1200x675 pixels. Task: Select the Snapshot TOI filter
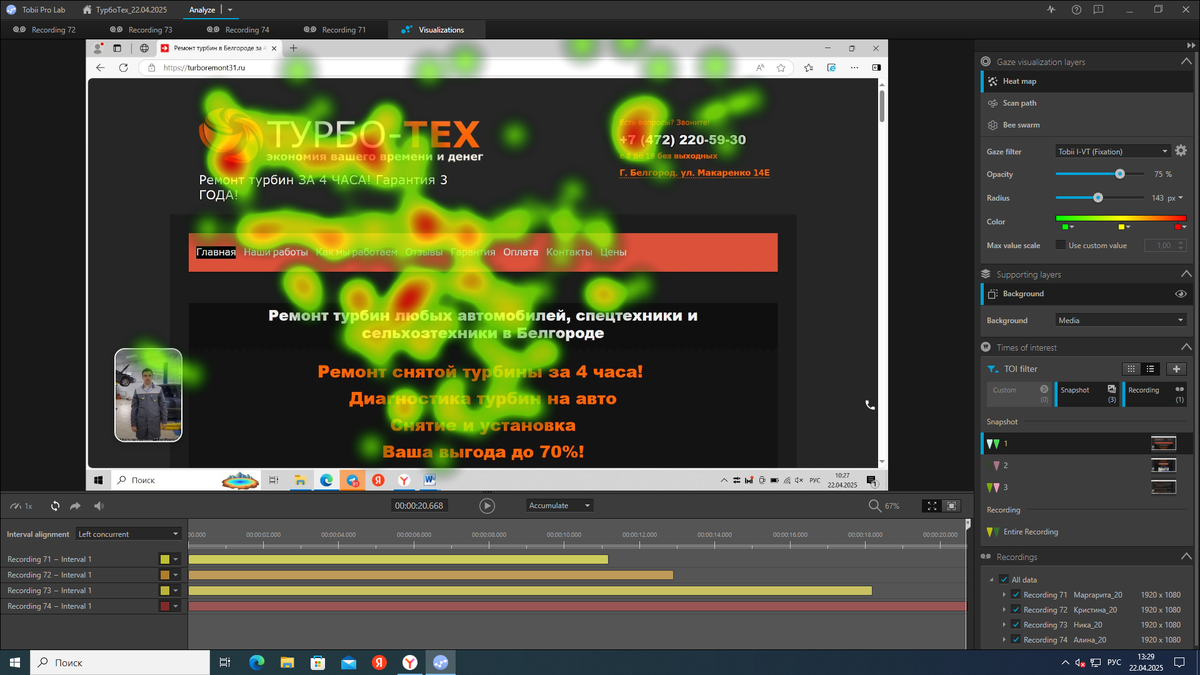(1089, 394)
